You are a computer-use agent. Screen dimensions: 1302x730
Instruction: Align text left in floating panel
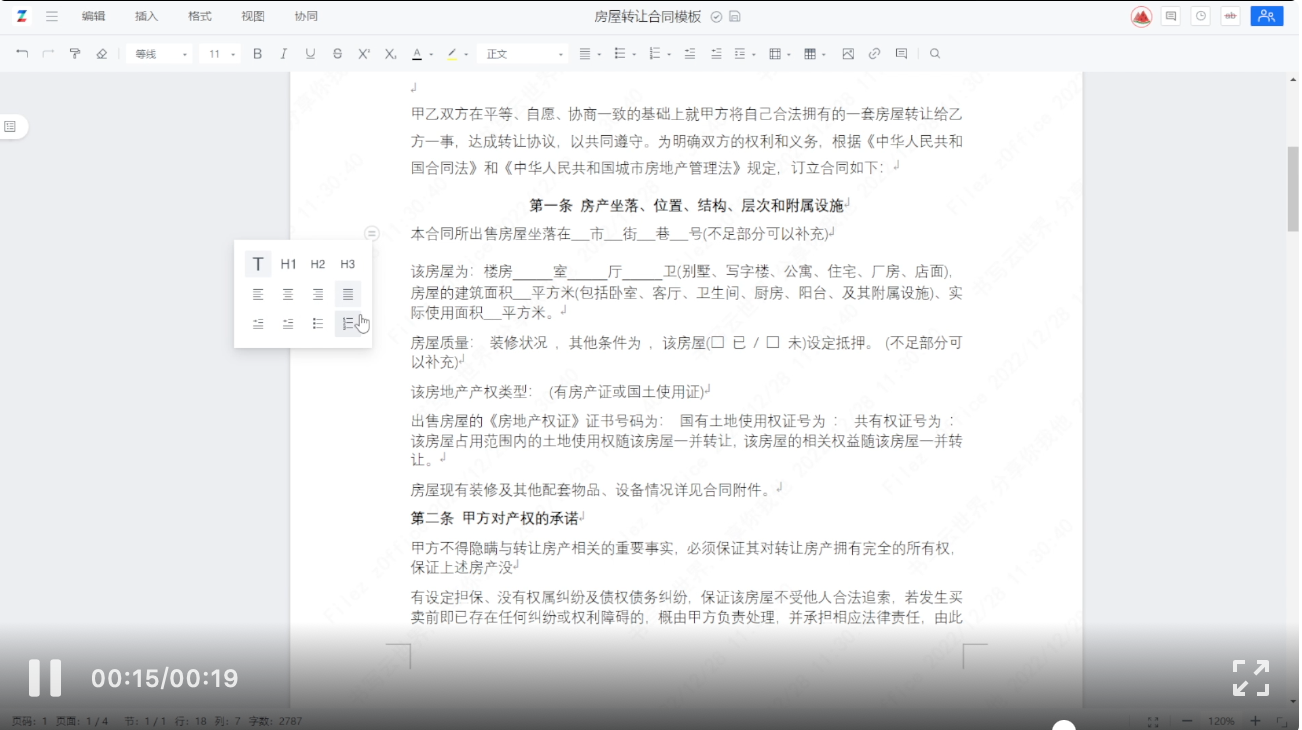point(258,294)
